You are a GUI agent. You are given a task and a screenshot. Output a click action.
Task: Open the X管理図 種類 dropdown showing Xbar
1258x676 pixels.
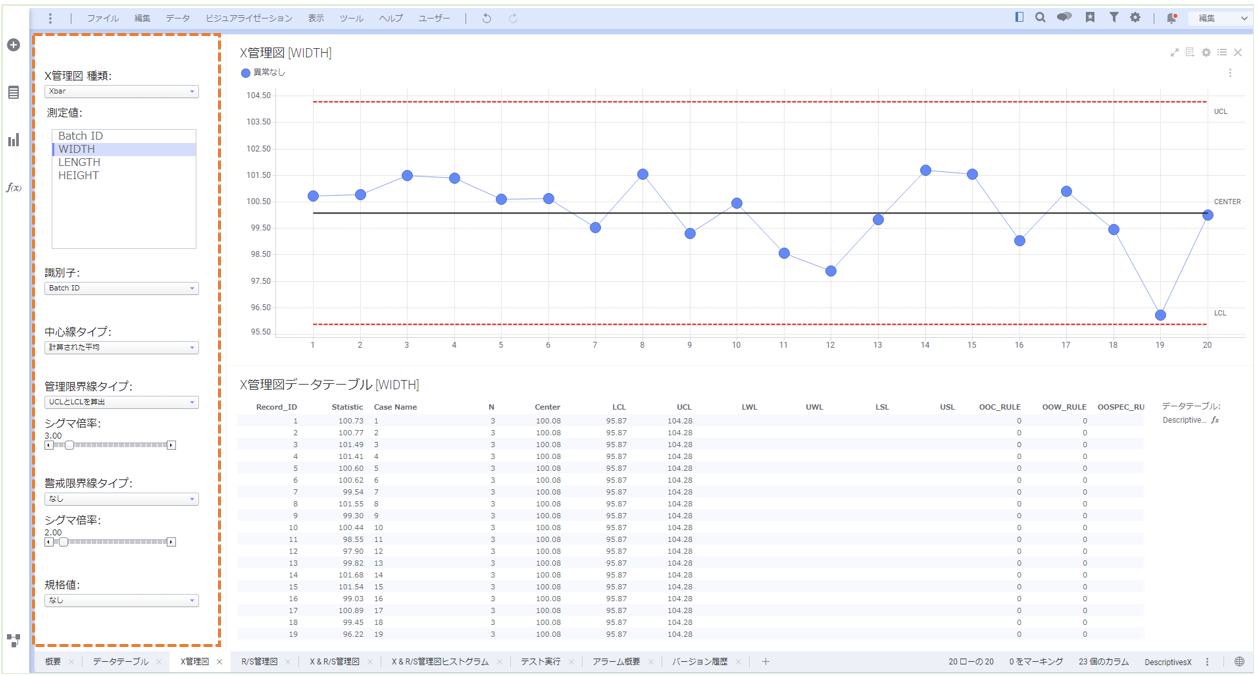(122, 91)
